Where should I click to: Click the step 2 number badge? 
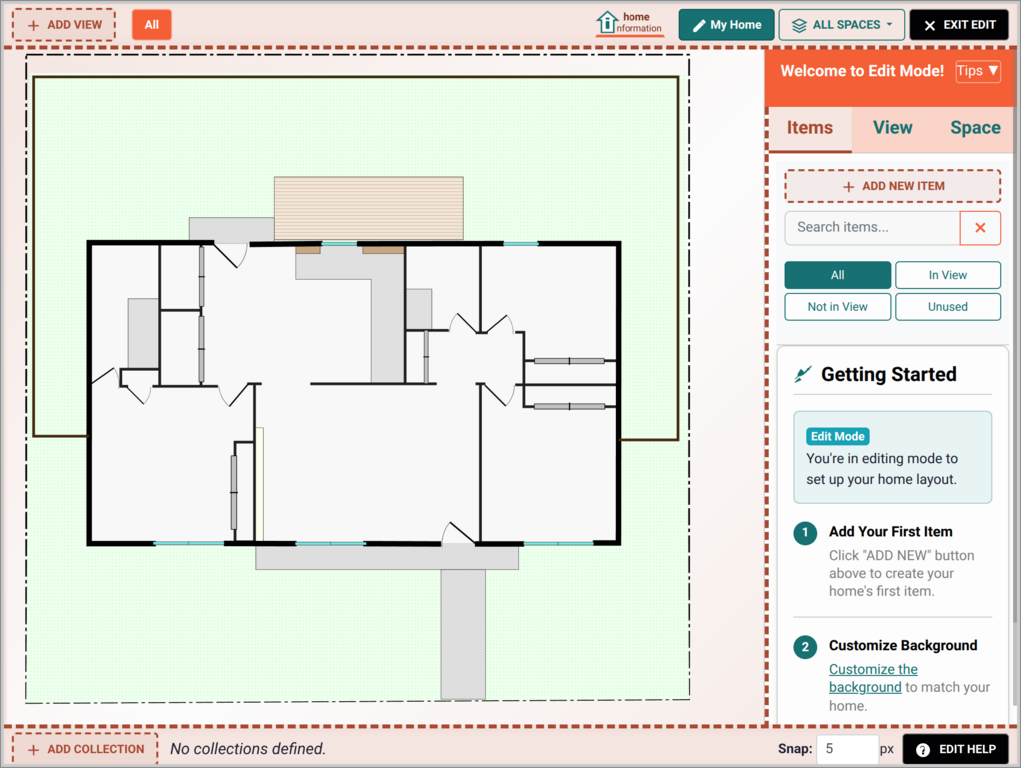pyautogui.click(x=805, y=646)
